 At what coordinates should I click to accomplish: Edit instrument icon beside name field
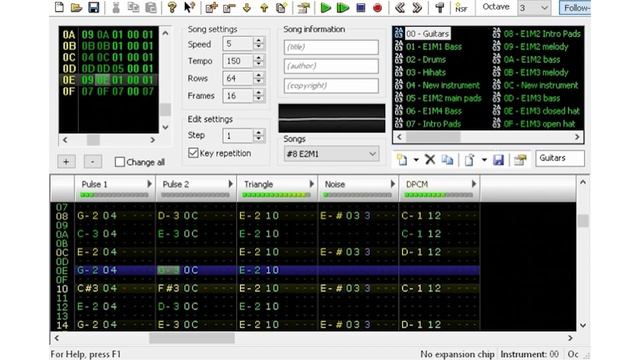tap(520, 160)
